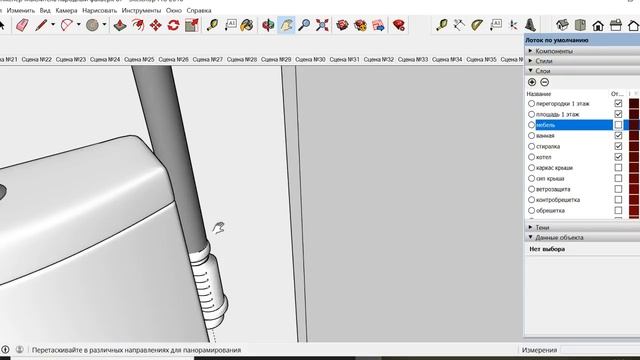Open the 'Нарисовать' menu
640x360 pixels.
point(100,10)
